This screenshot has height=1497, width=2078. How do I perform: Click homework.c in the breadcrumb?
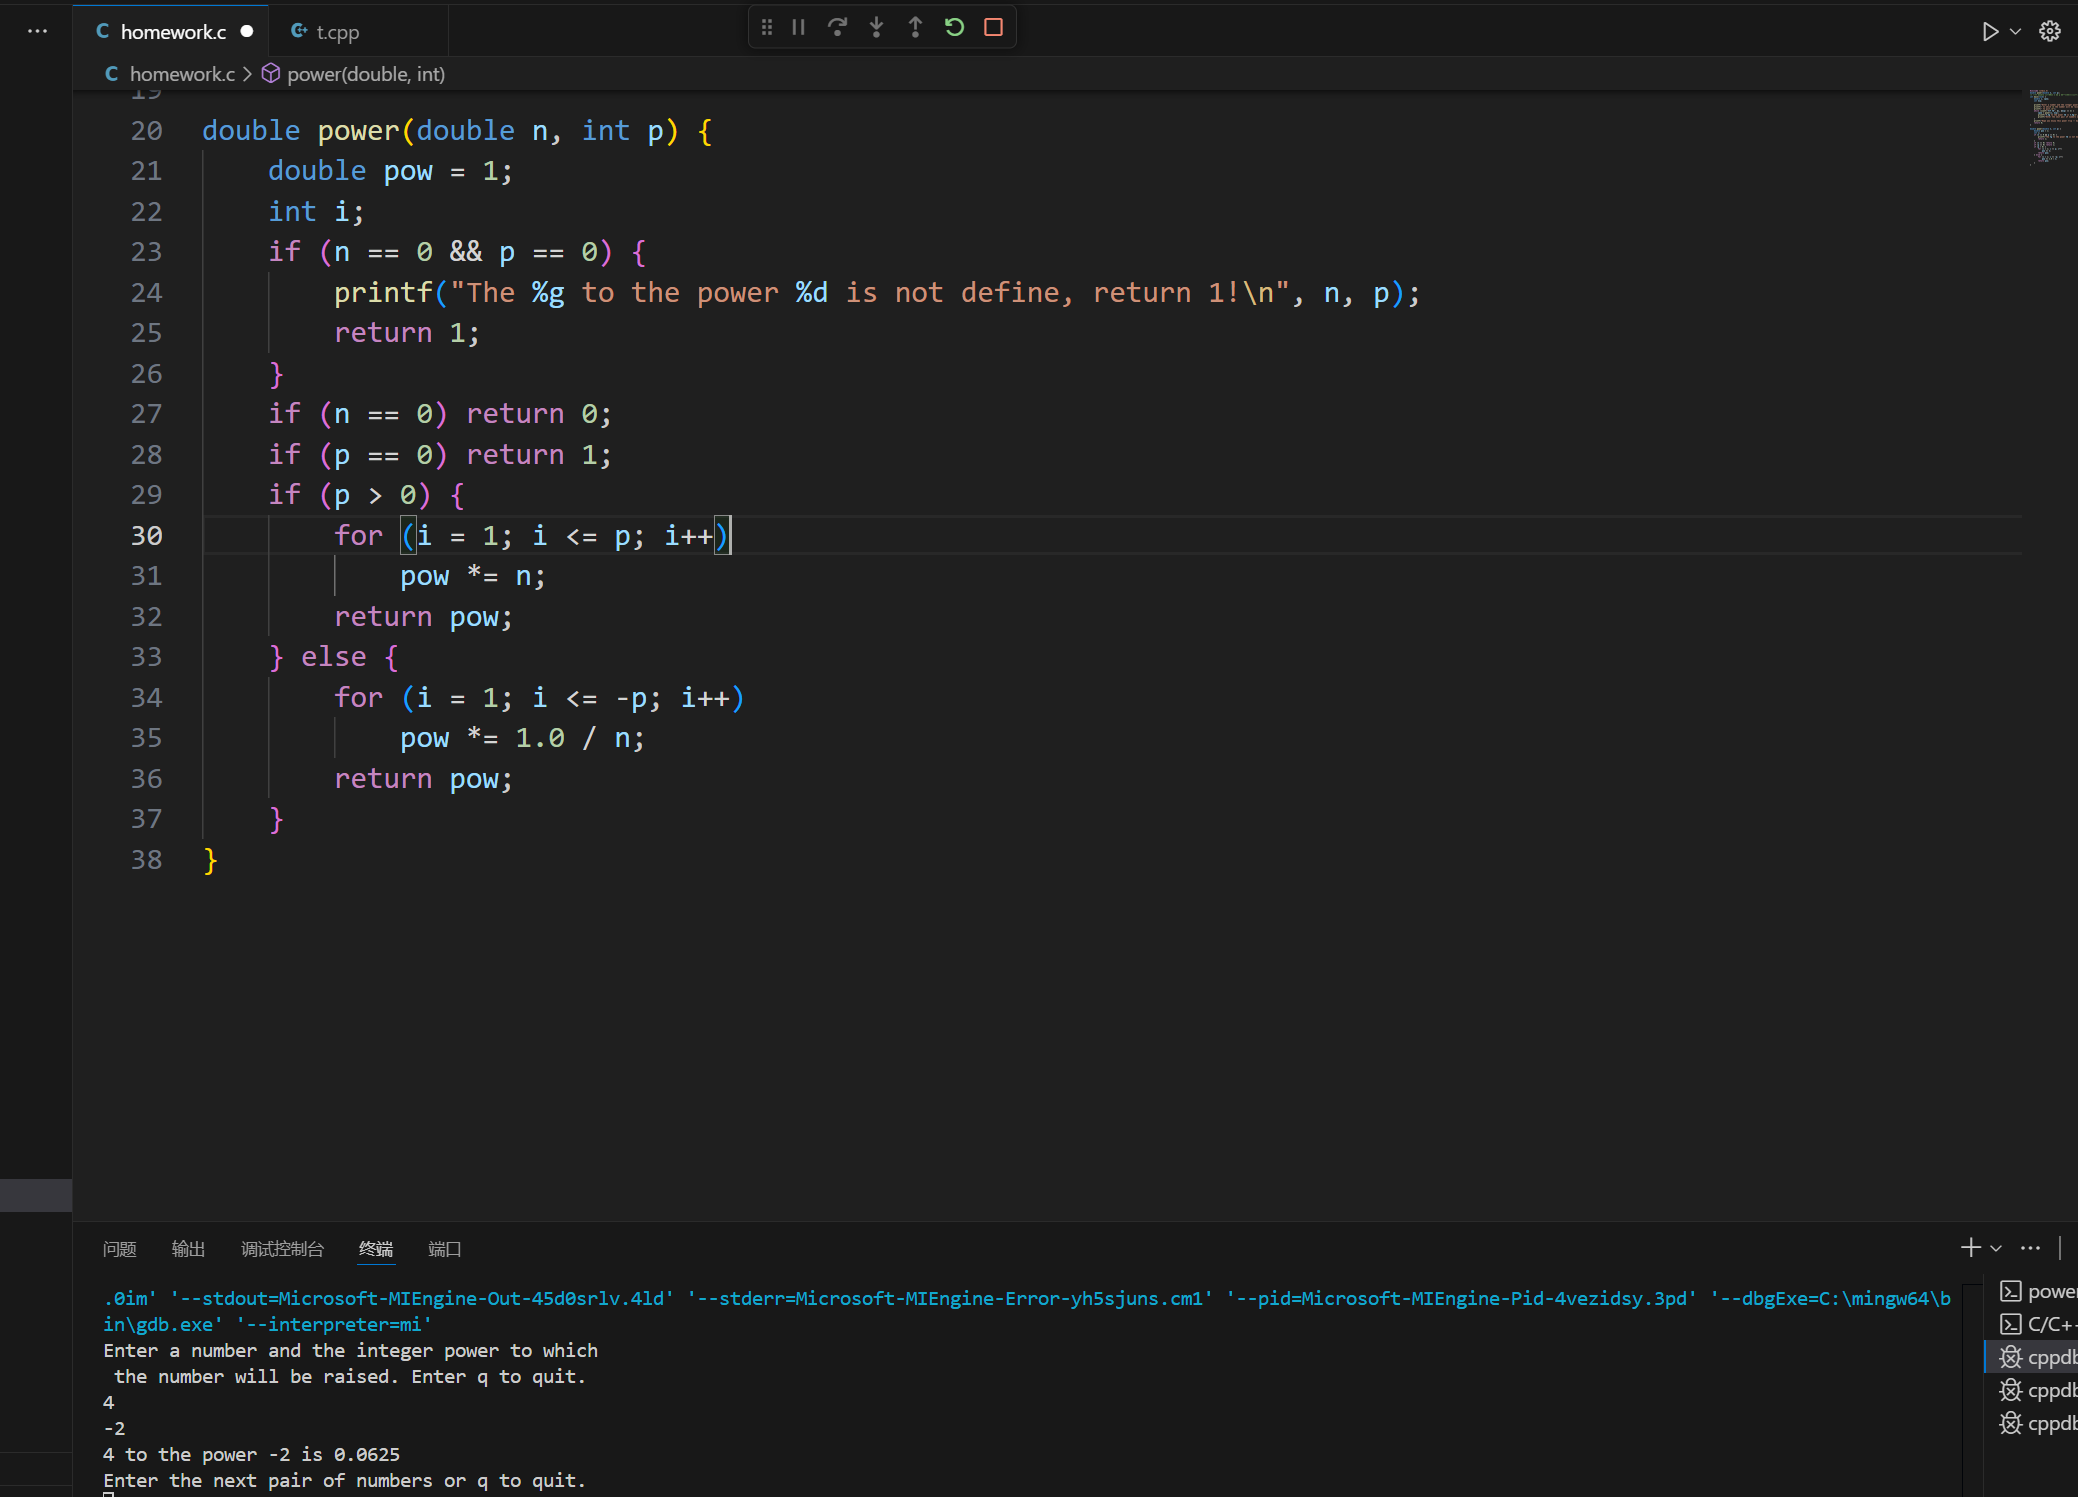click(181, 74)
